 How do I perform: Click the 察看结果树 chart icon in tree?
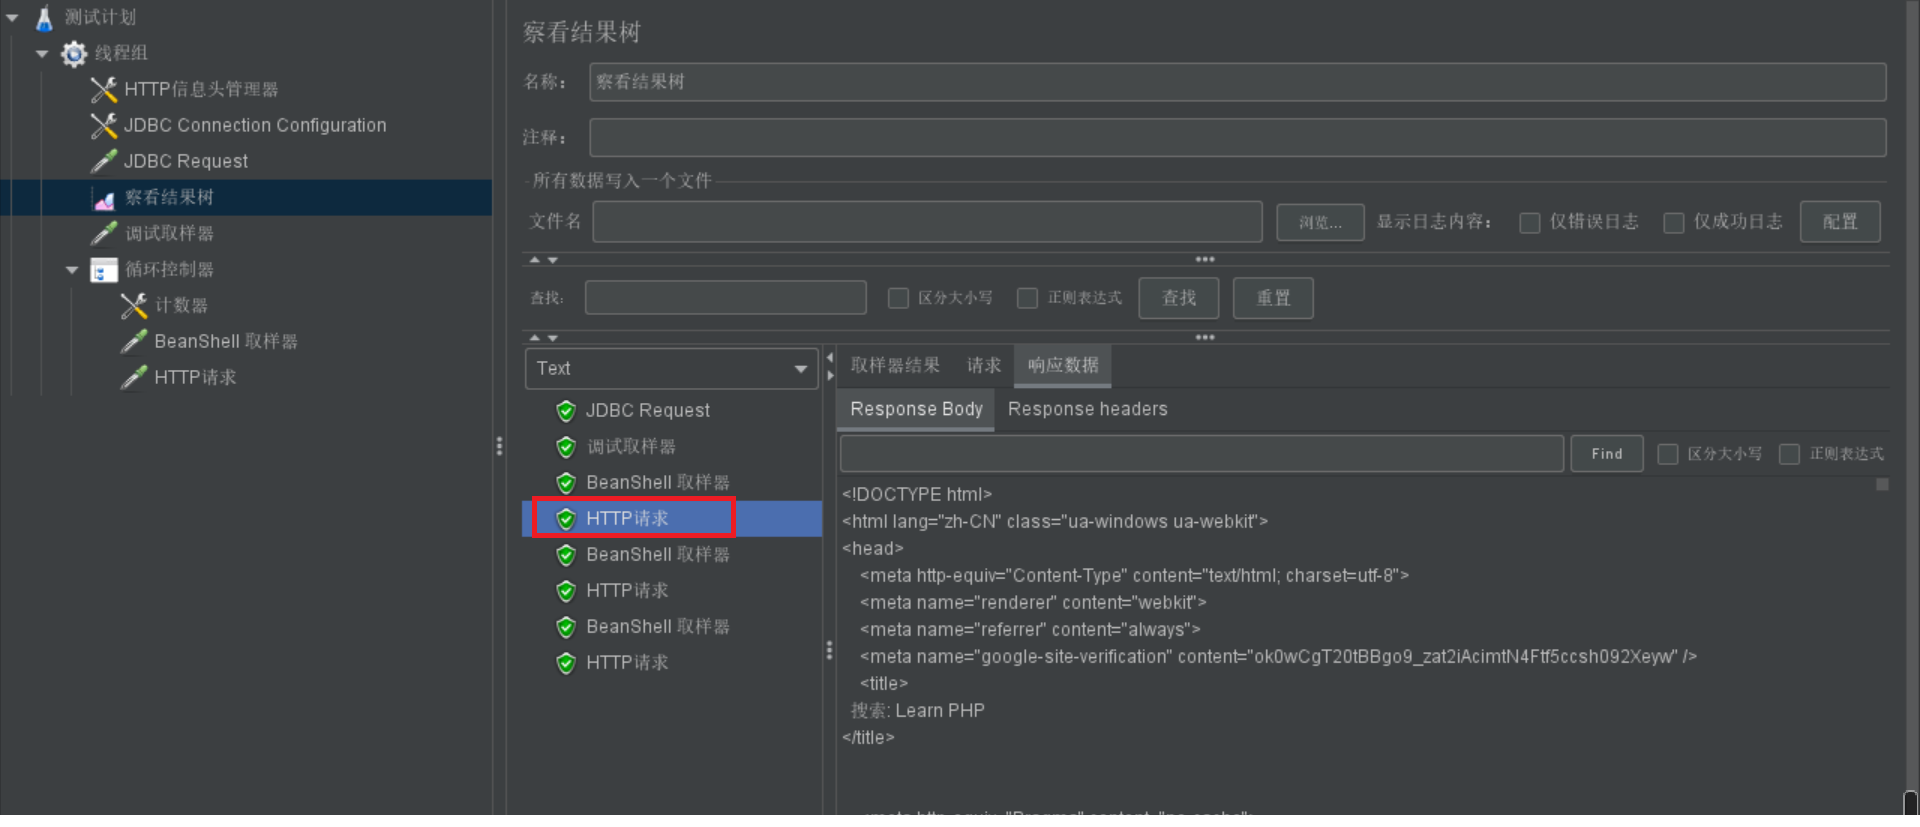click(x=104, y=198)
